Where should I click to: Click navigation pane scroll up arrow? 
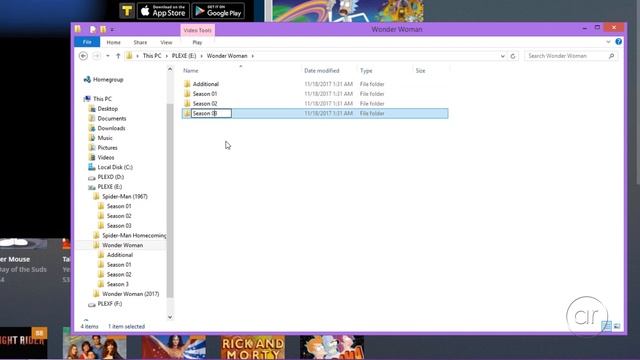170,69
